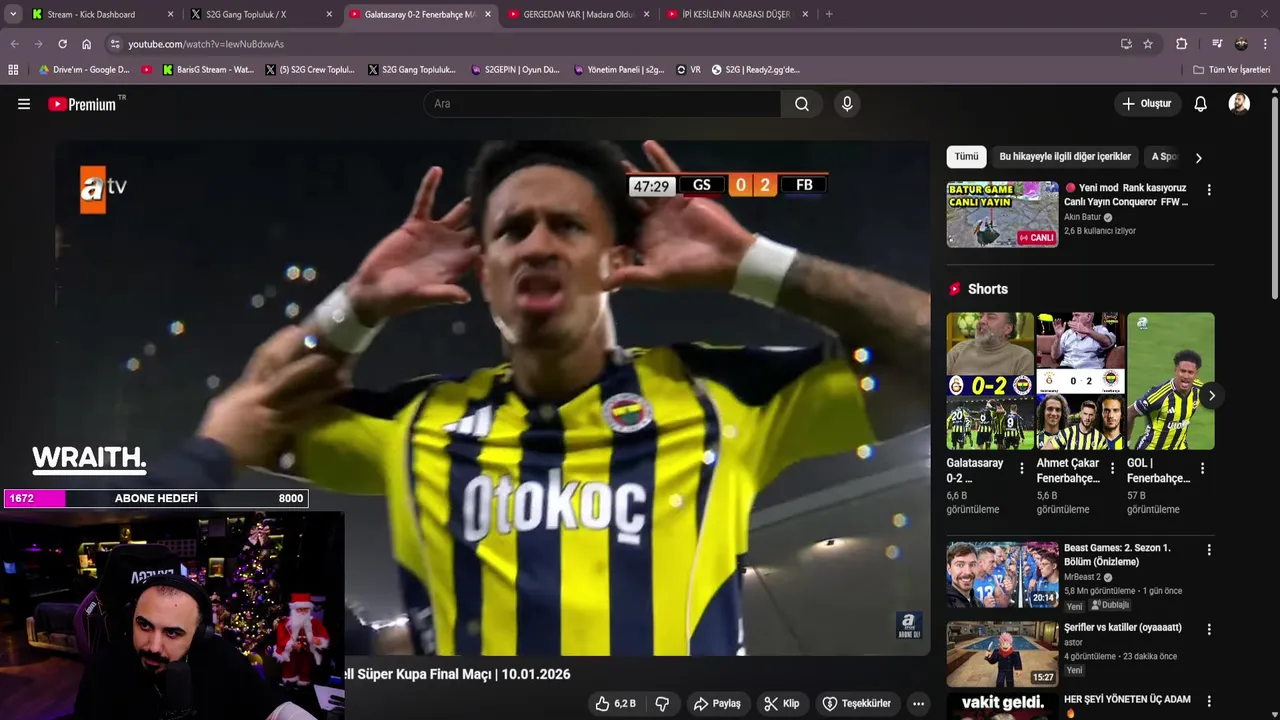Open Akın Batur live stream thumbnail
Viewport: 1280px width, 720px height.
point(1002,214)
